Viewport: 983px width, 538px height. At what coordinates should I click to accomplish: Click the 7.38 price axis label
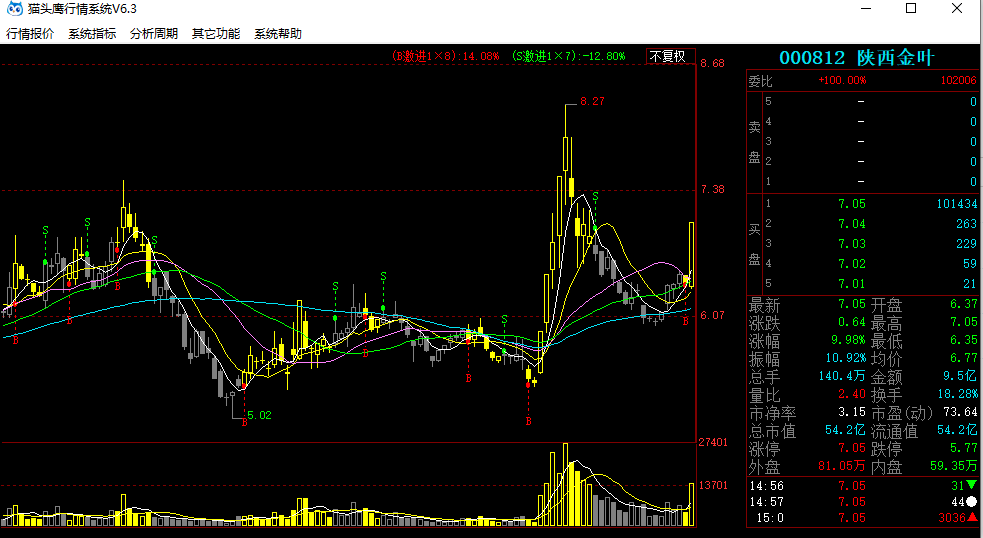tap(713, 190)
